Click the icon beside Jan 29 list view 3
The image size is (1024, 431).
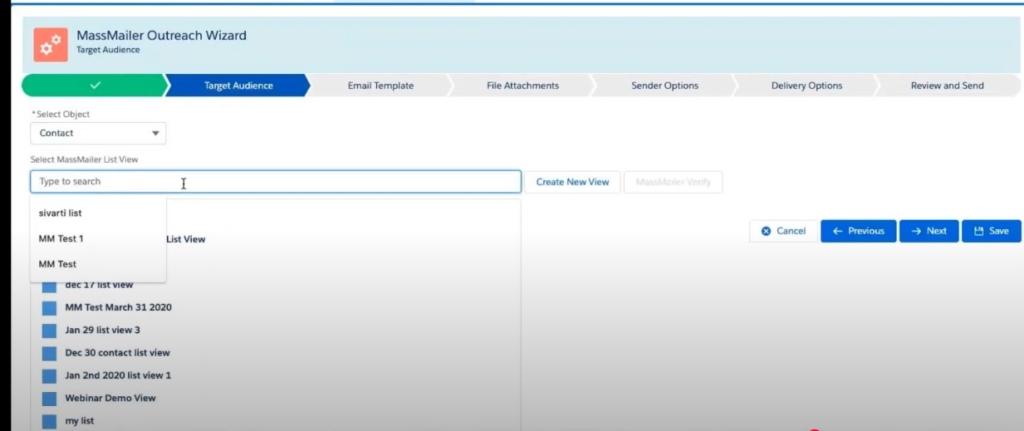coord(50,330)
